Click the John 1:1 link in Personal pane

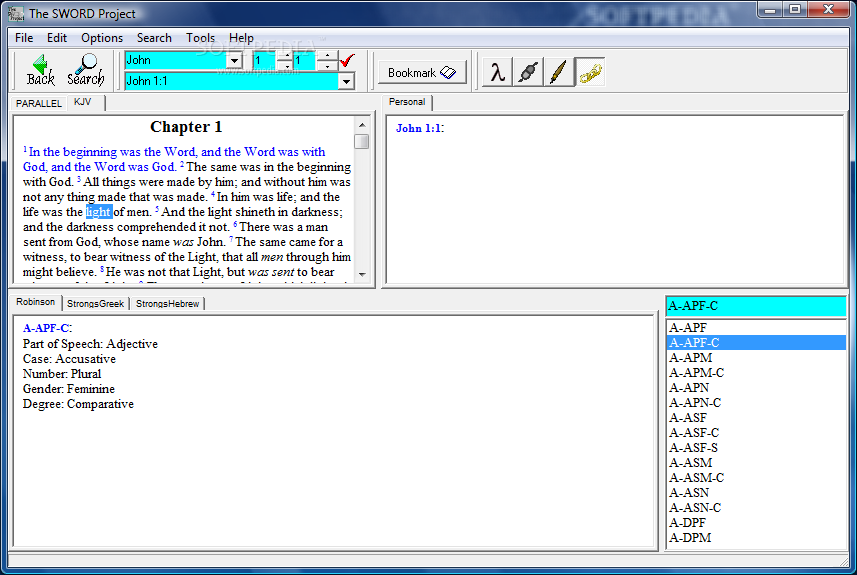(419, 128)
